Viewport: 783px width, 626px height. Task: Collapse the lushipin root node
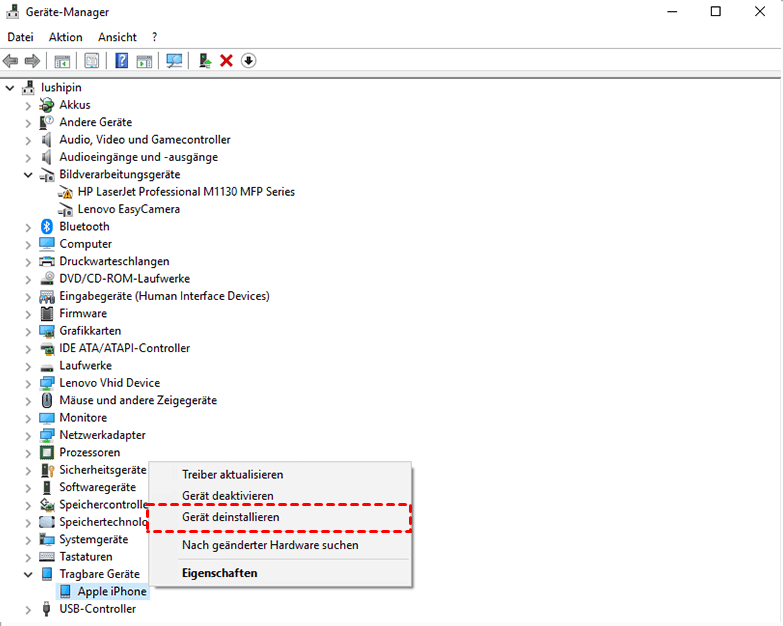point(10,88)
